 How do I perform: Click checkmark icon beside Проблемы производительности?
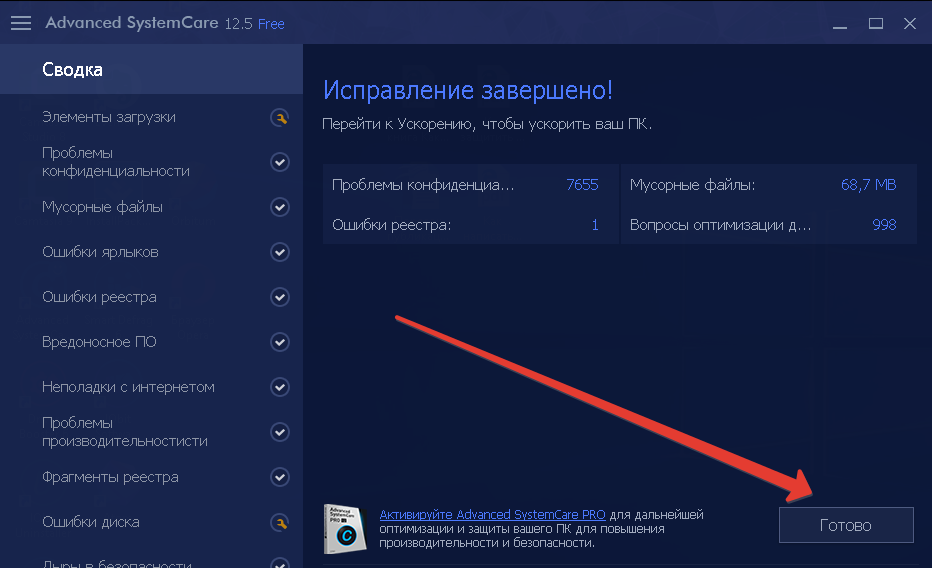click(x=280, y=432)
